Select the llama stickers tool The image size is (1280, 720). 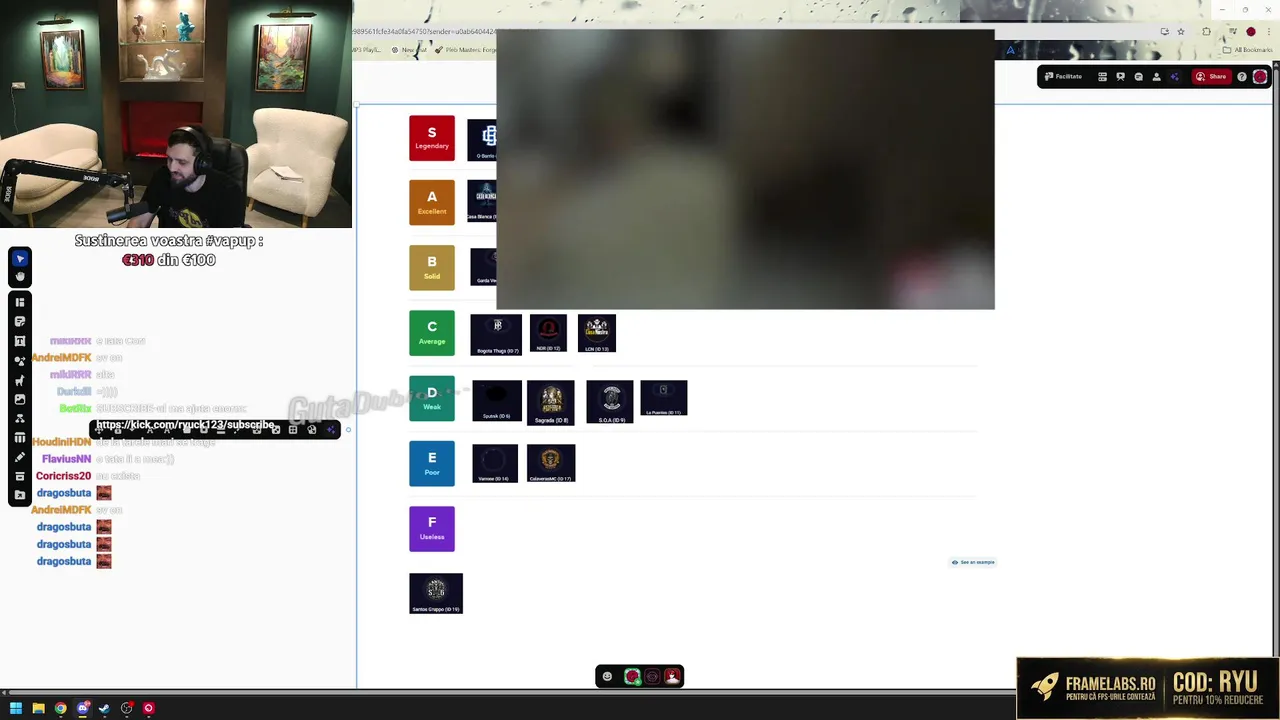(x=20, y=380)
